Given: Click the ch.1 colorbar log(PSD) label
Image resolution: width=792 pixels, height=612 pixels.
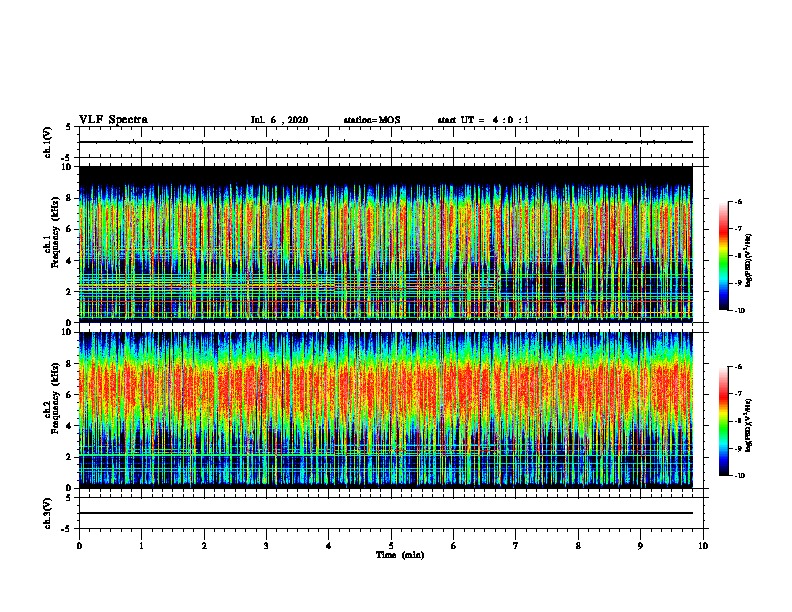Looking at the screenshot, I should pos(749,261).
